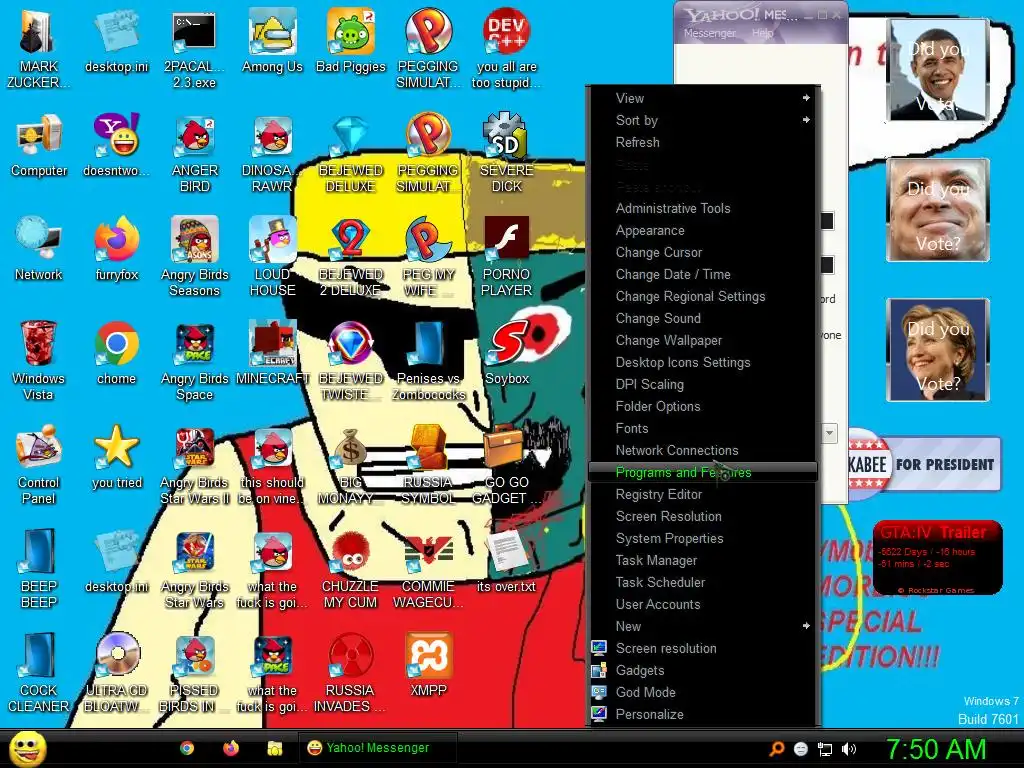The width and height of the screenshot is (1024, 768).
Task: Select the BEJEWED DELUXE gem icon
Action: click(351, 153)
